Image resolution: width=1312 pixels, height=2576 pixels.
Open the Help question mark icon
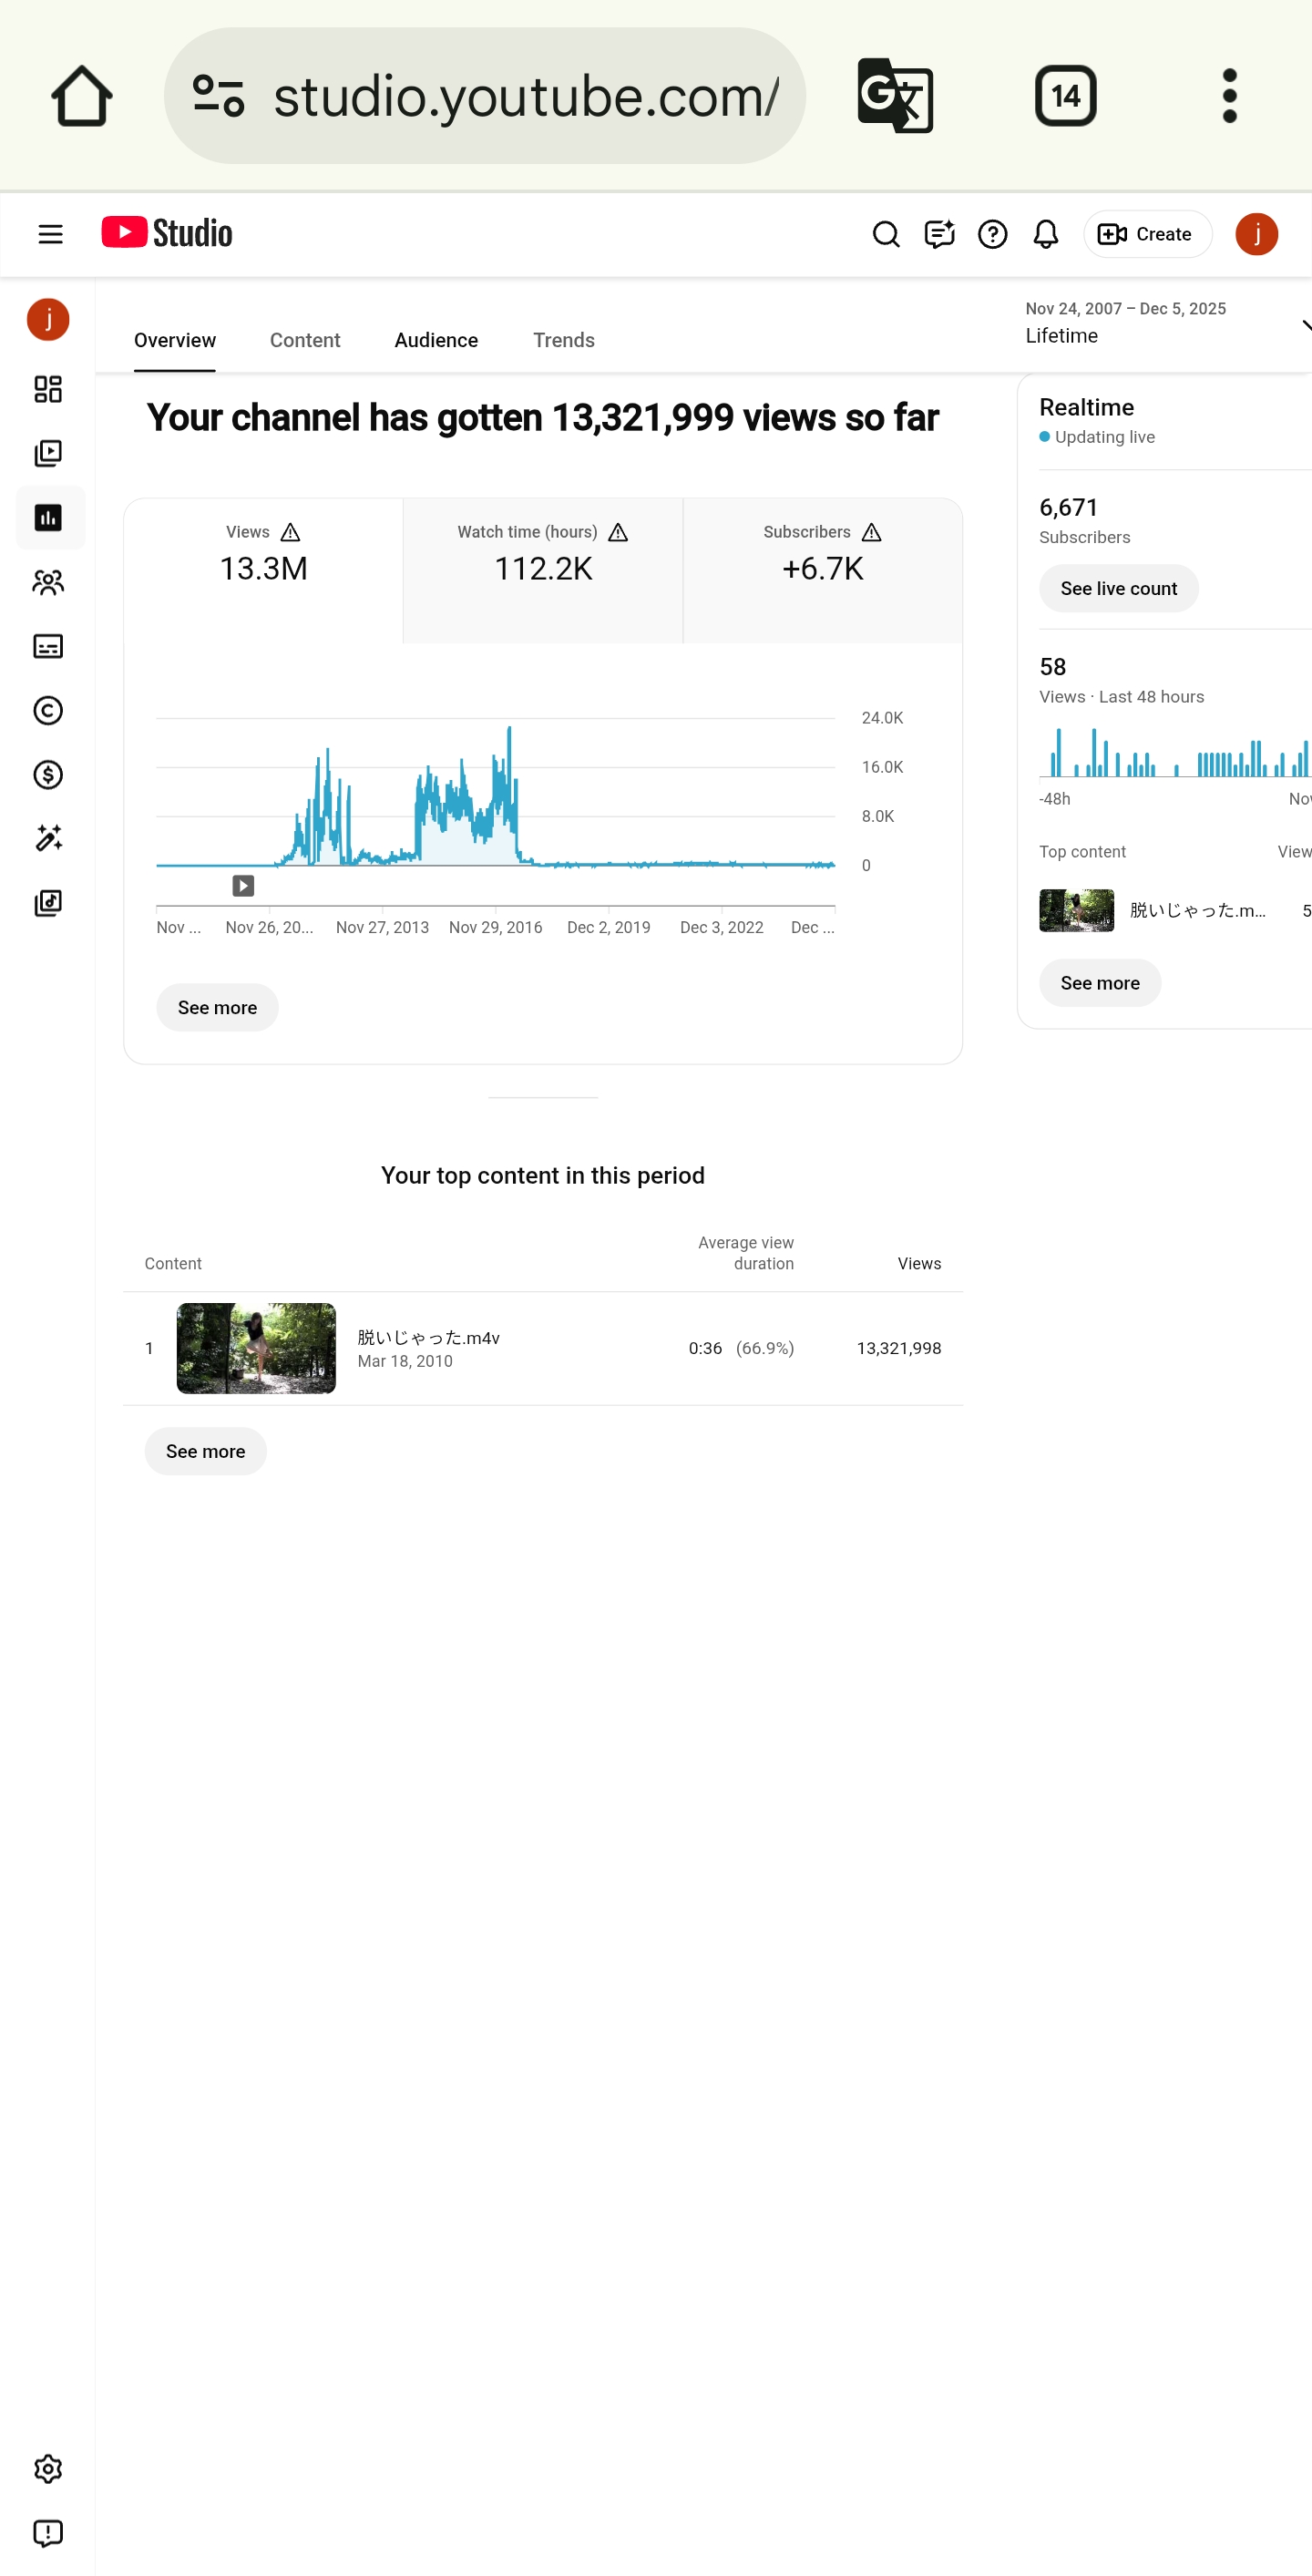[x=992, y=234]
